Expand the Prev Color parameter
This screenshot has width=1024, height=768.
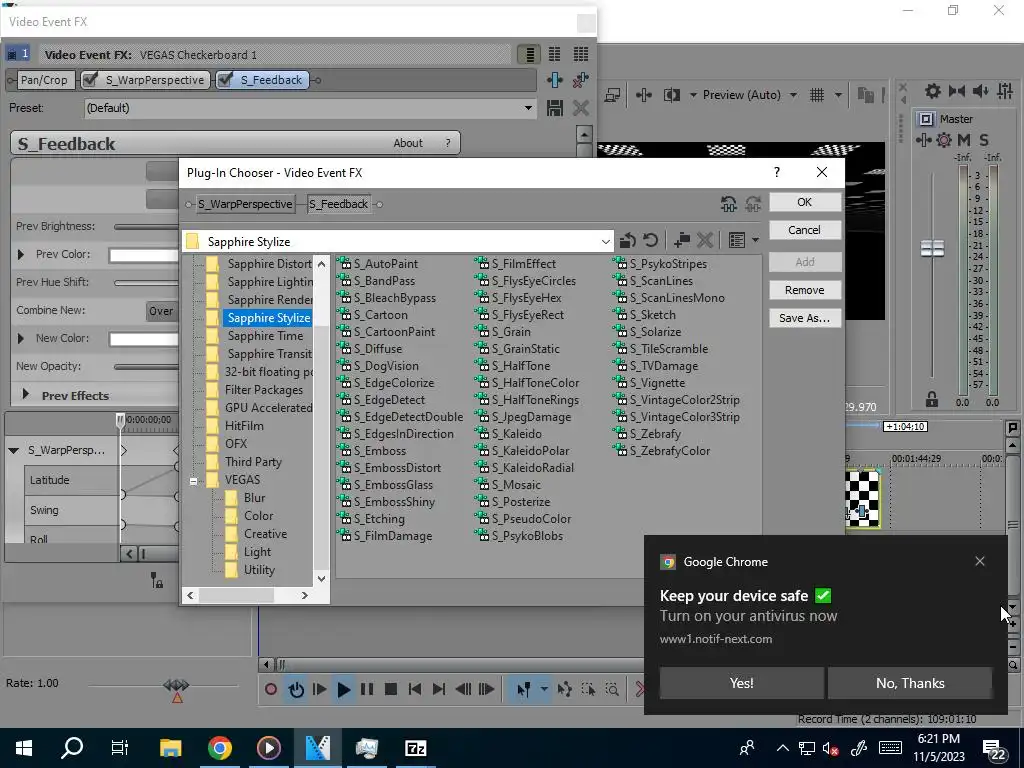pyautogui.click(x=21, y=254)
